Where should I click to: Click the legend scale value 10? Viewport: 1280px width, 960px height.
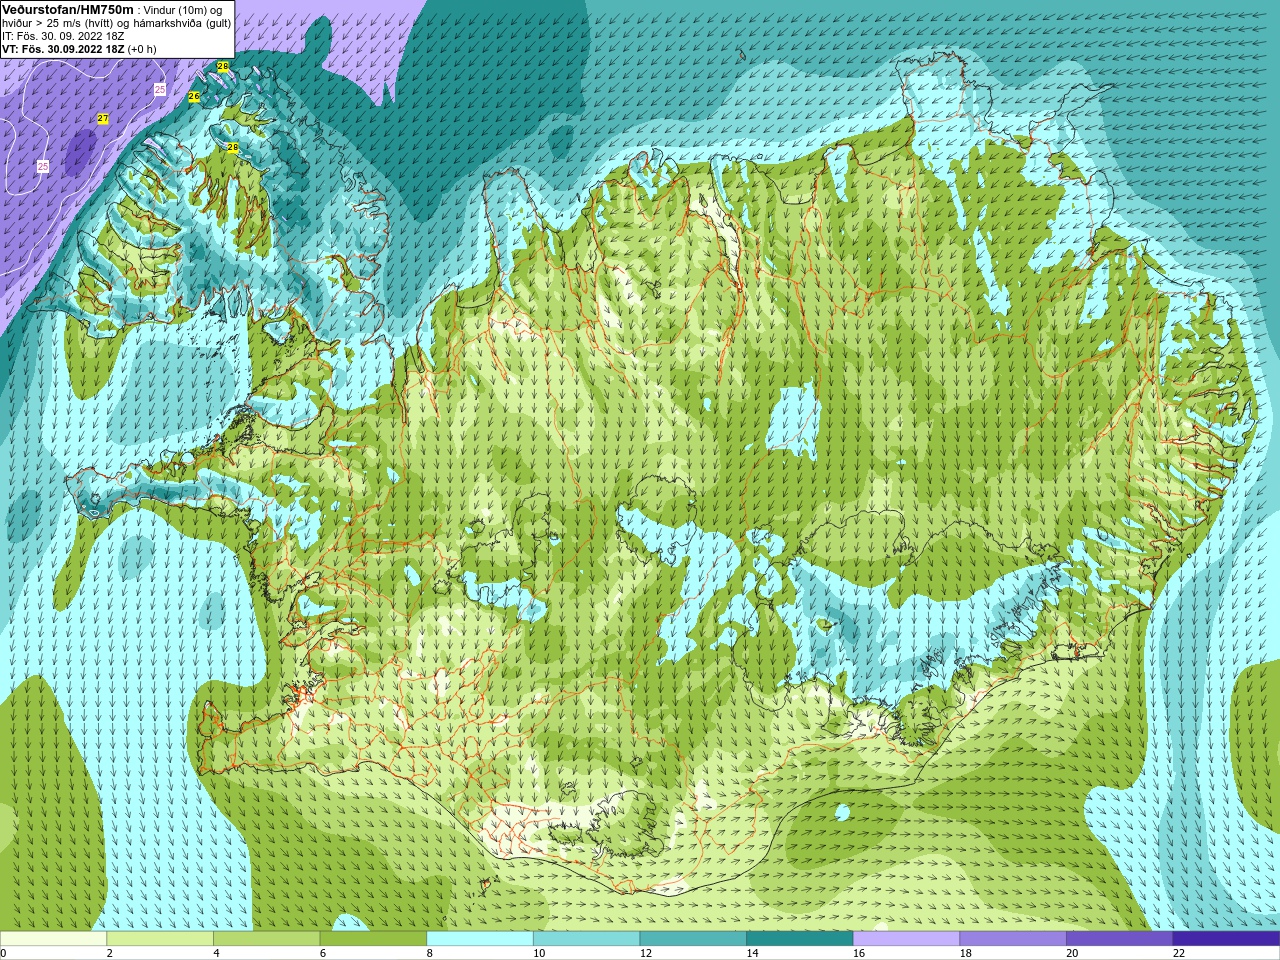click(539, 953)
